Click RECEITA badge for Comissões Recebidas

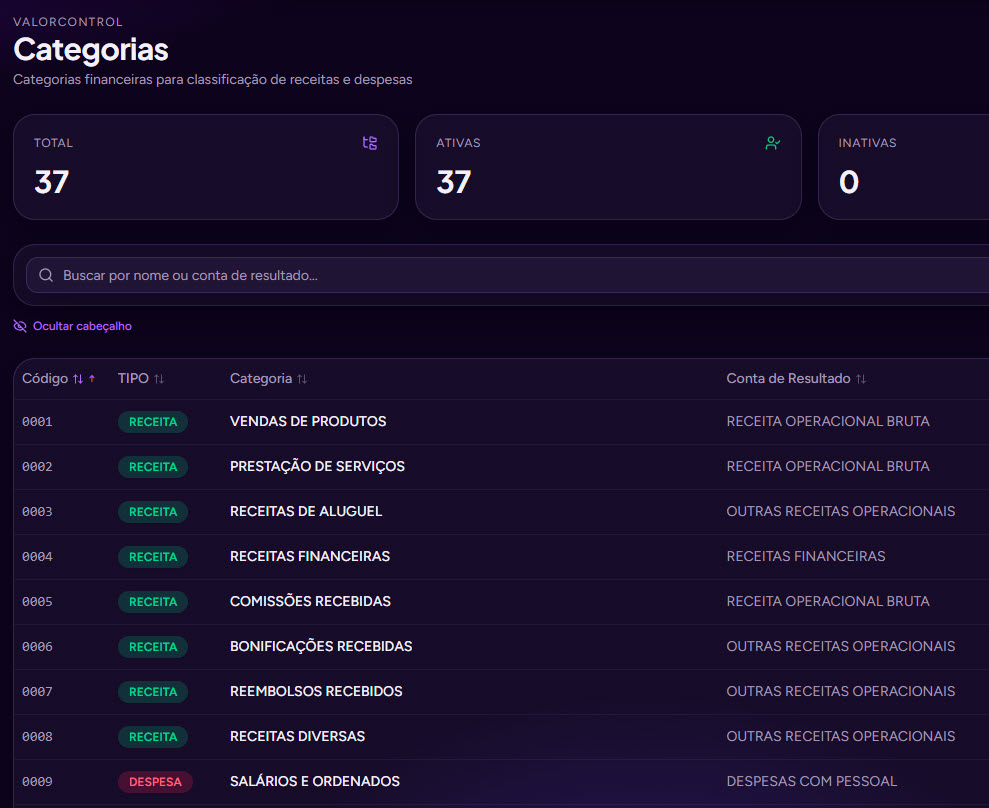153,602
